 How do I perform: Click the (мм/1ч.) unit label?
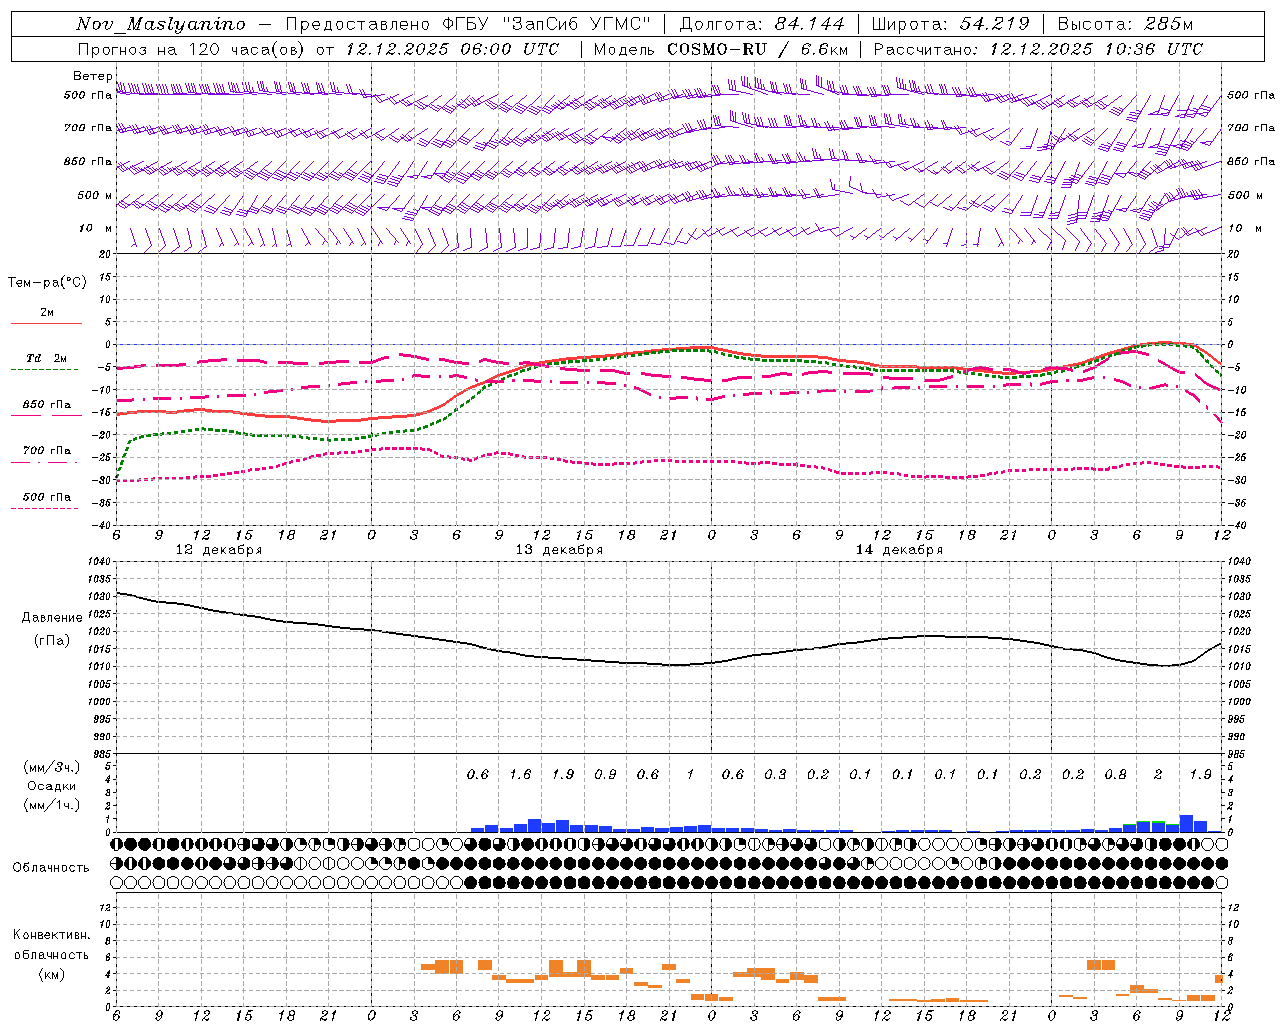(52, 805)
